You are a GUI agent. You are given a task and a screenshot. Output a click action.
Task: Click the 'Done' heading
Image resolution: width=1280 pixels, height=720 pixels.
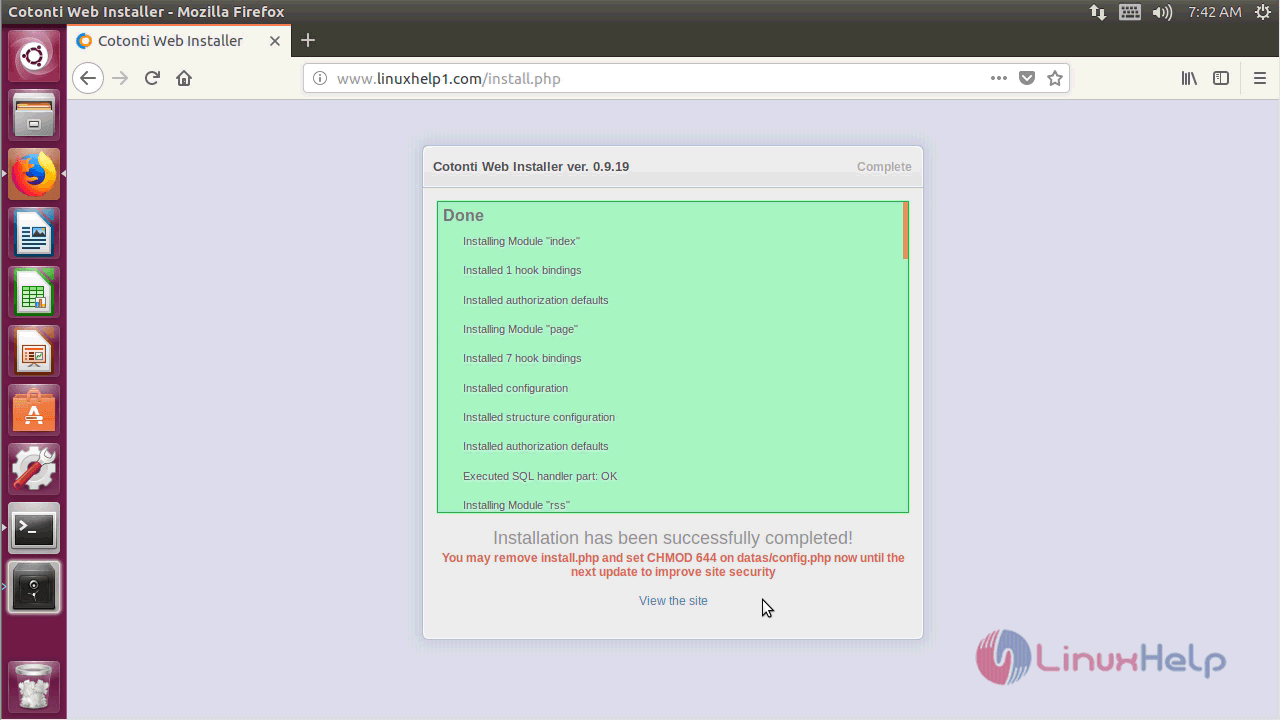463,215
